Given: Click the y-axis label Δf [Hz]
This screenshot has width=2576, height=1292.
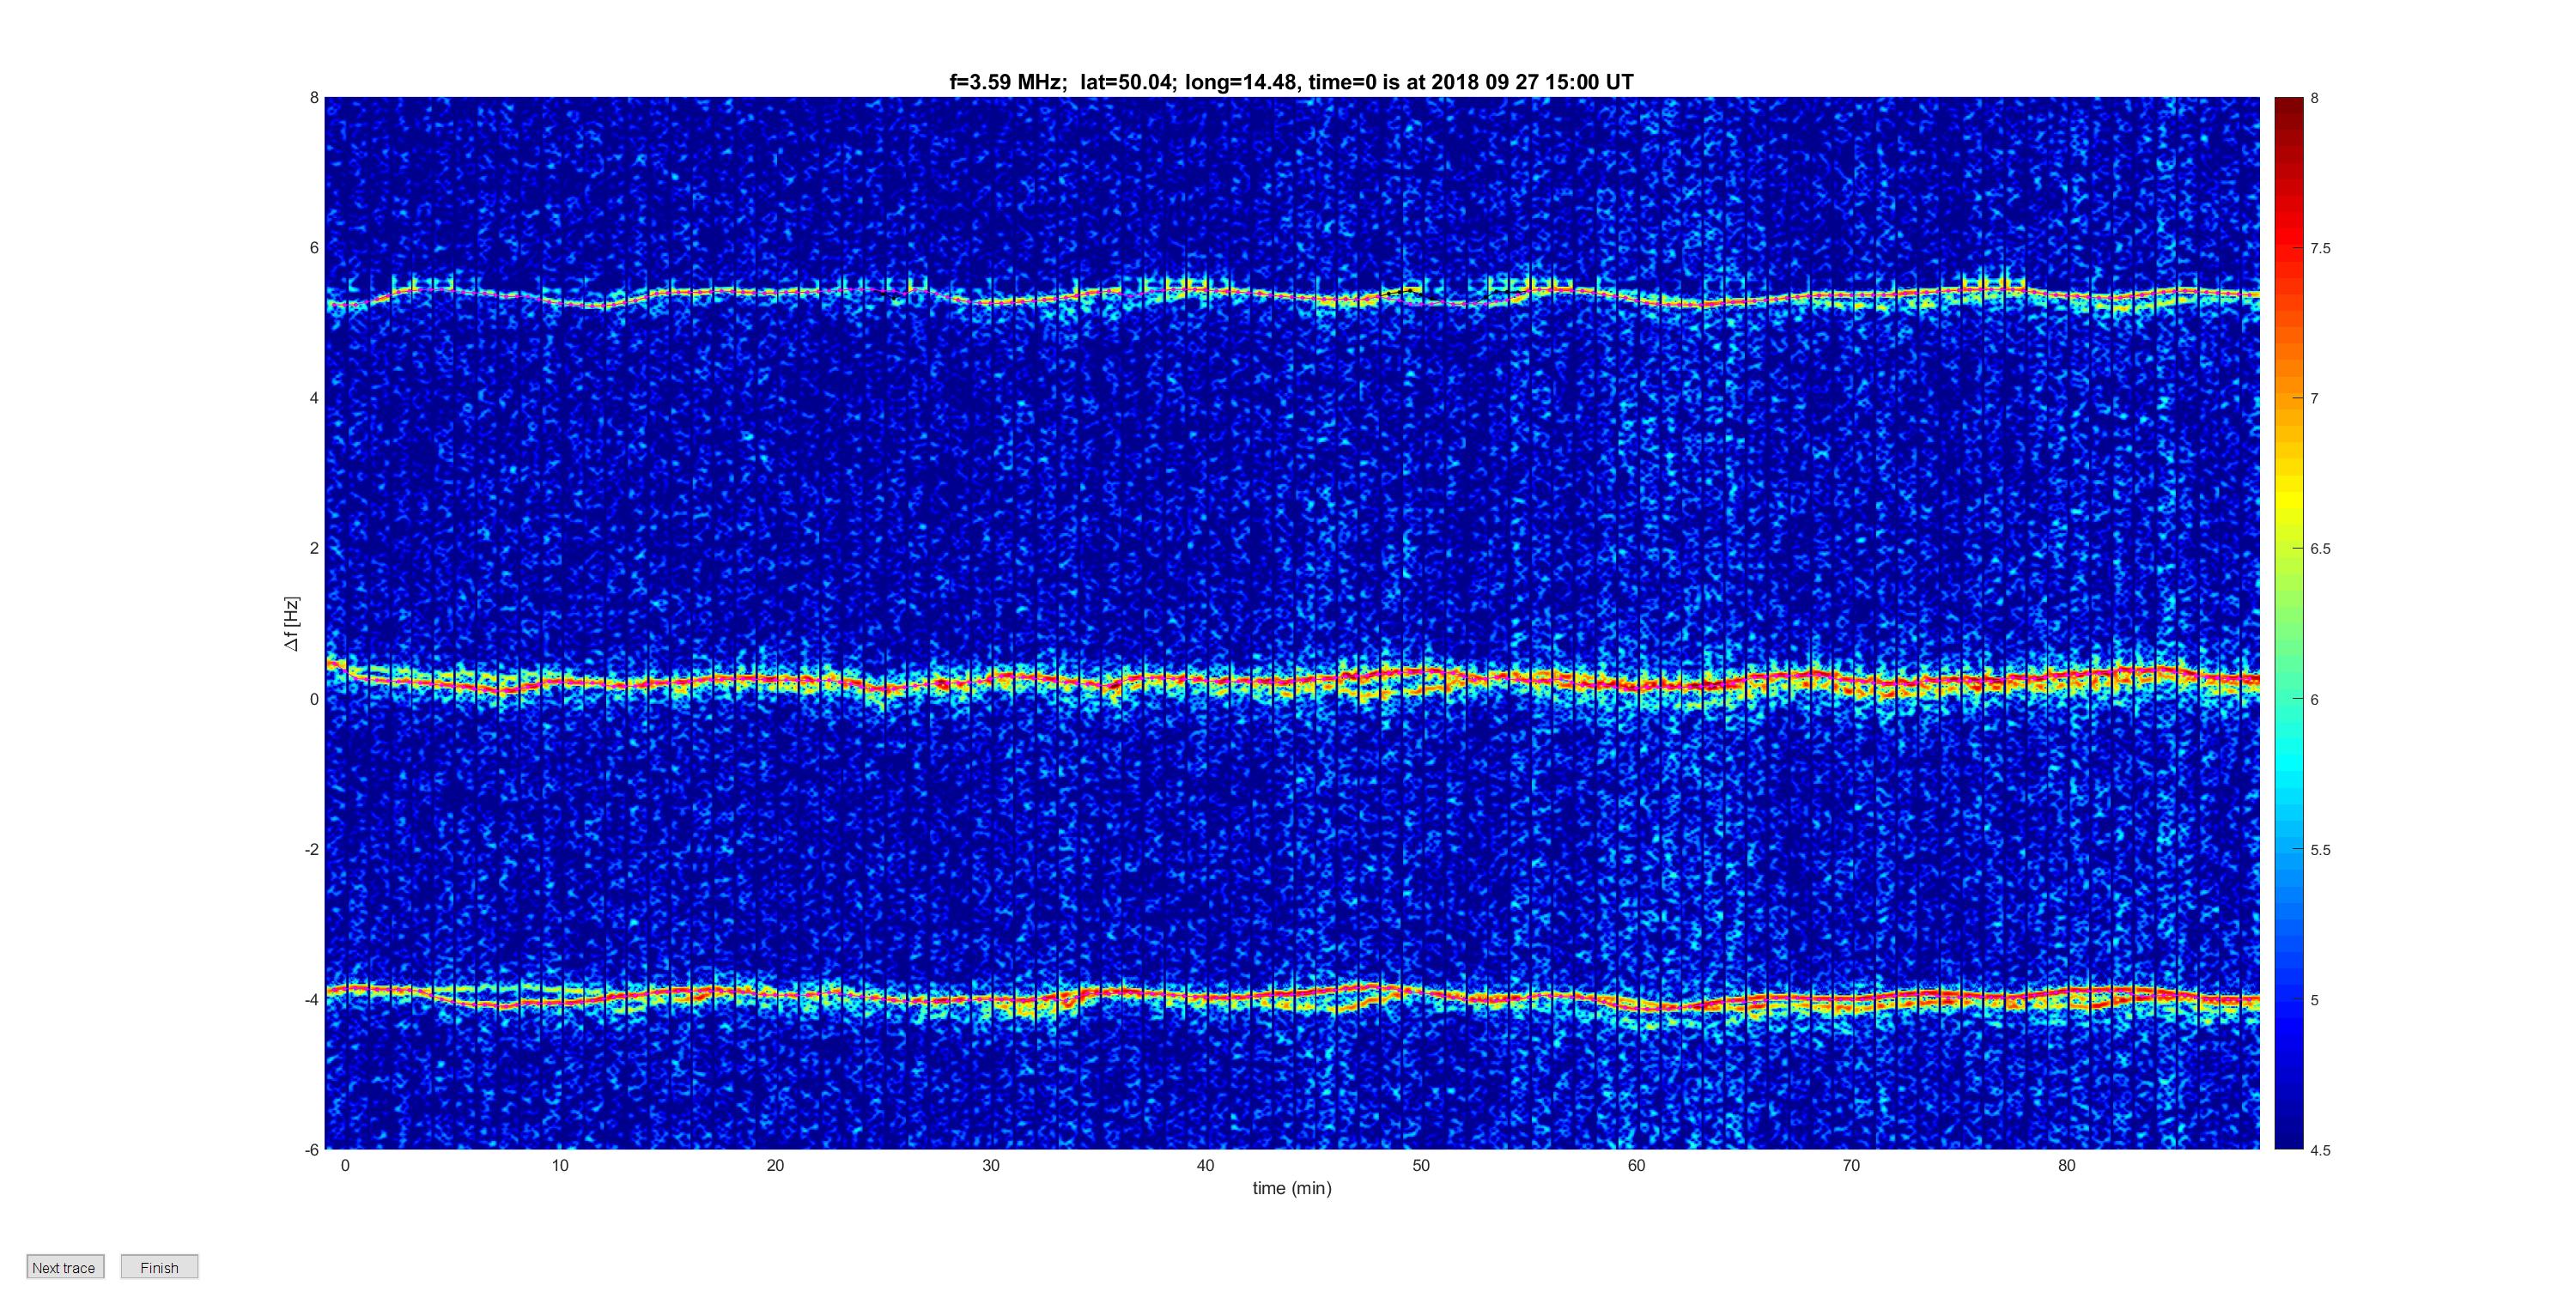Looking at the screenshot, I should coord(291,624).
